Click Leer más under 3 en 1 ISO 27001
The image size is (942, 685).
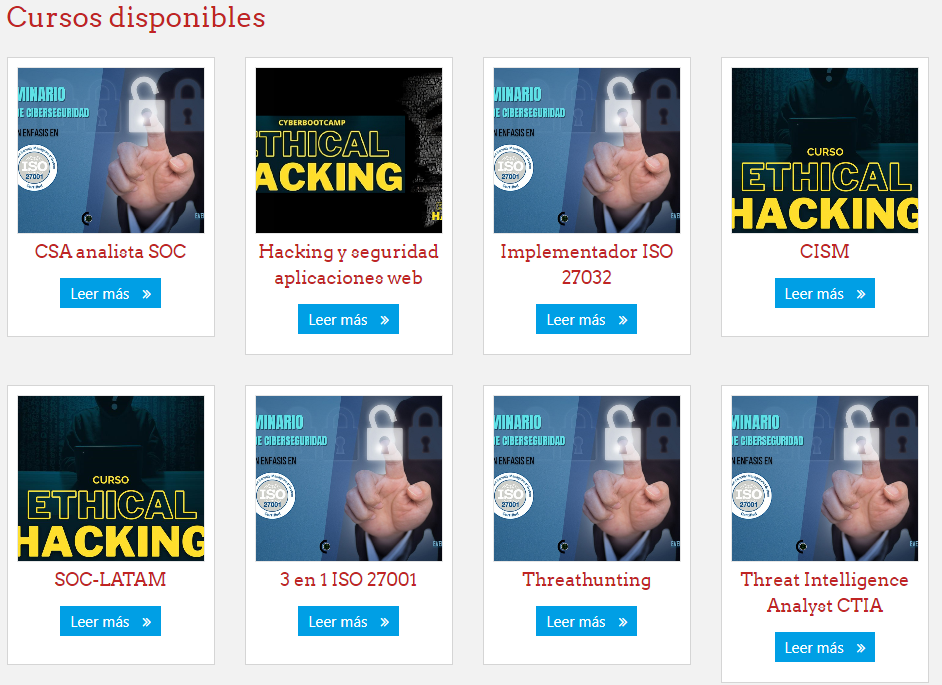click(348, 621)
